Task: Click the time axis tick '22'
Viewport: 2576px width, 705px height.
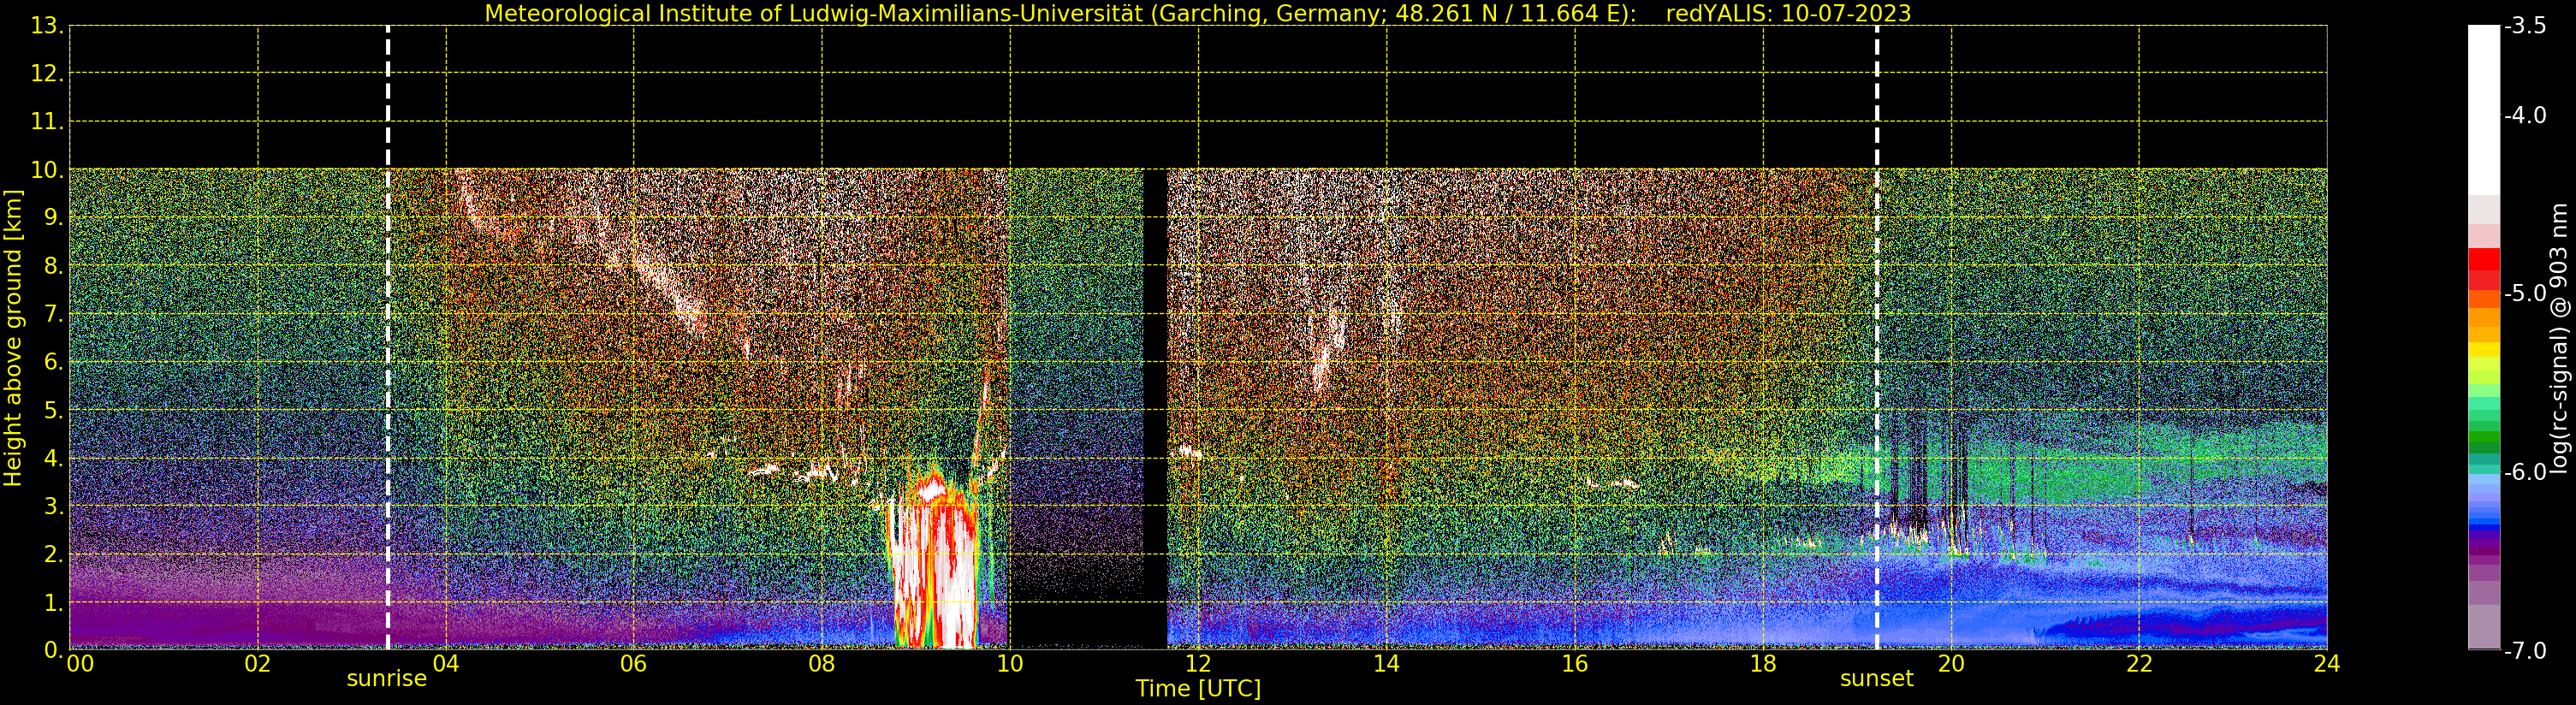Action: (2139, 664)
